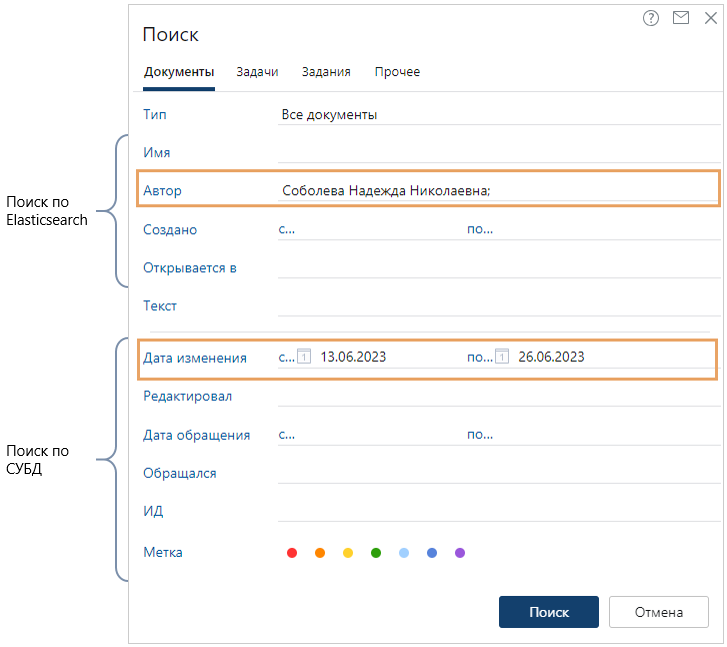This screenshot has height=647, width=727.
Task: Click the Дата обращения 'по...' end link
Action: [479, 435]
